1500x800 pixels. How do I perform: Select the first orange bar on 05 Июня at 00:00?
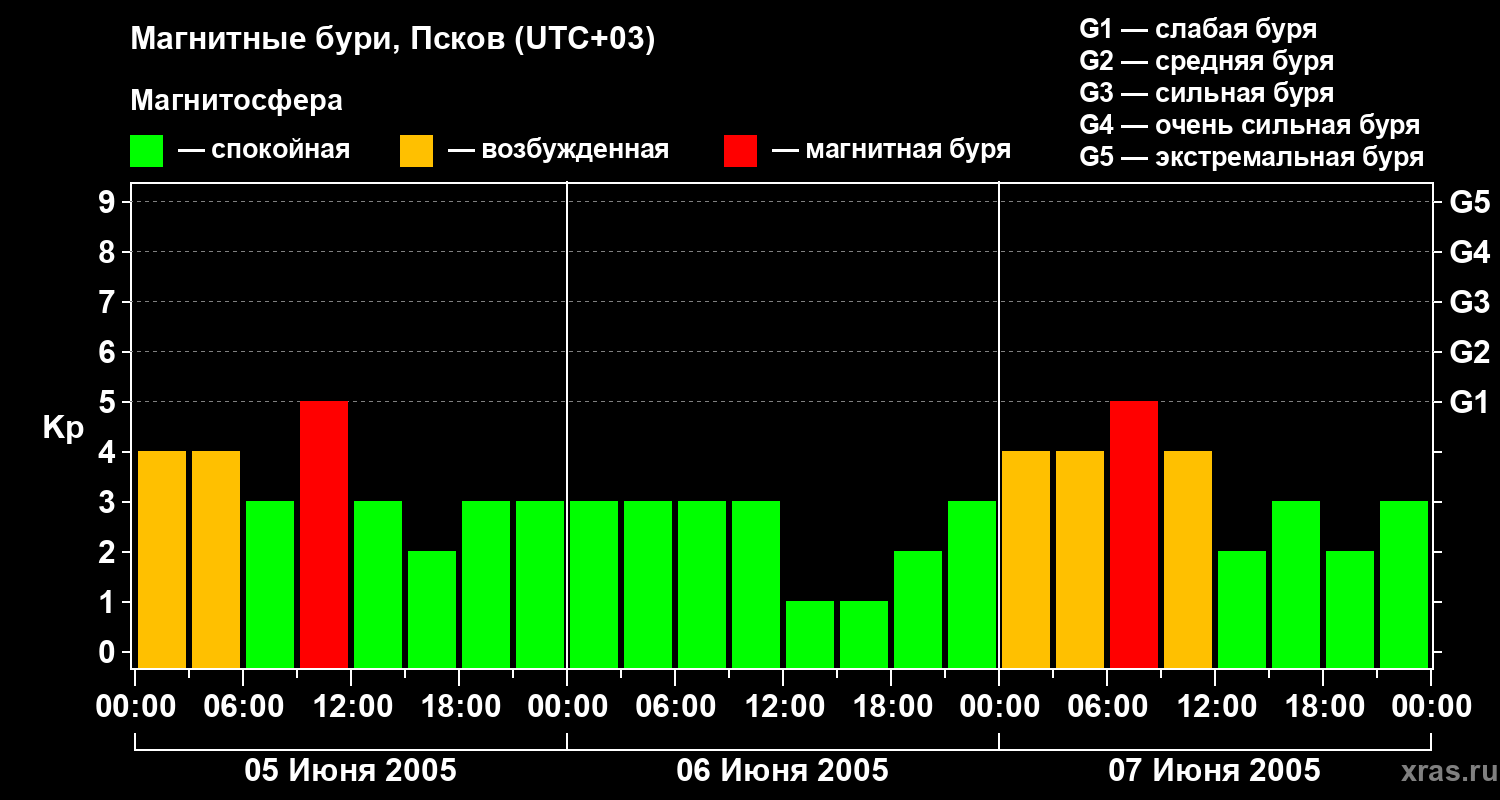coord(162,559)
